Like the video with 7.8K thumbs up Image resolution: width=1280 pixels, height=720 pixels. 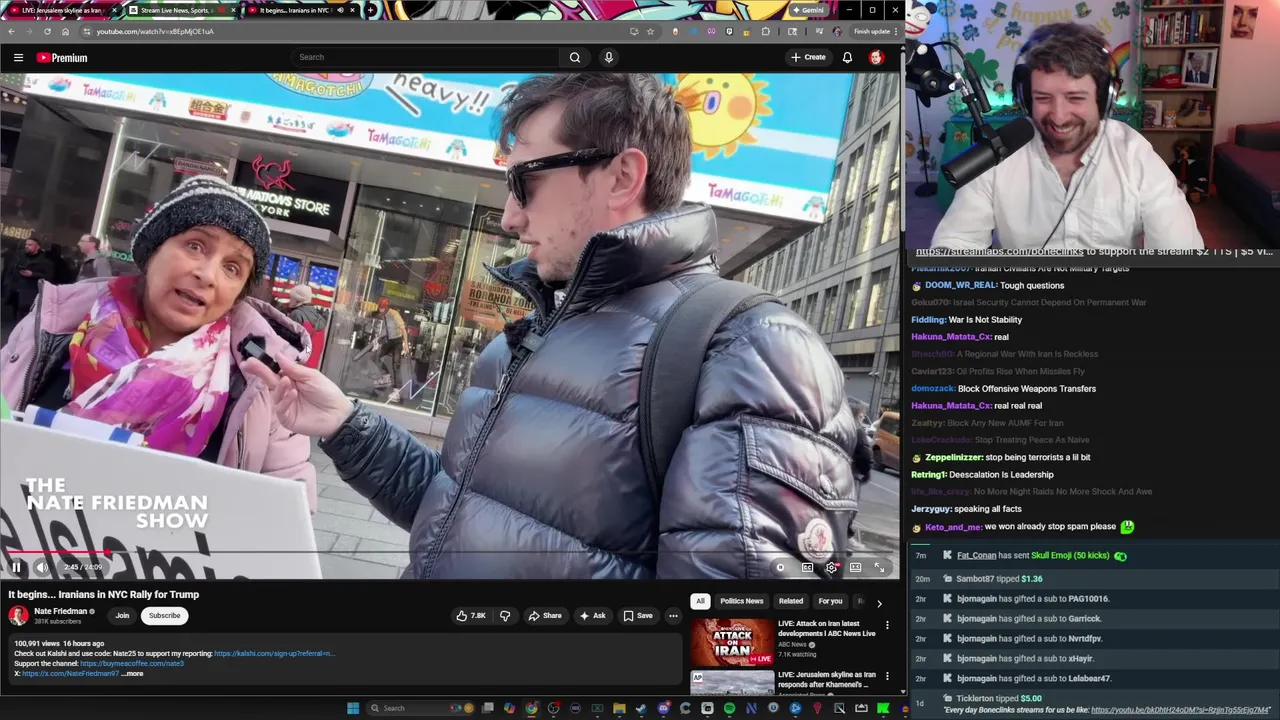471,616
